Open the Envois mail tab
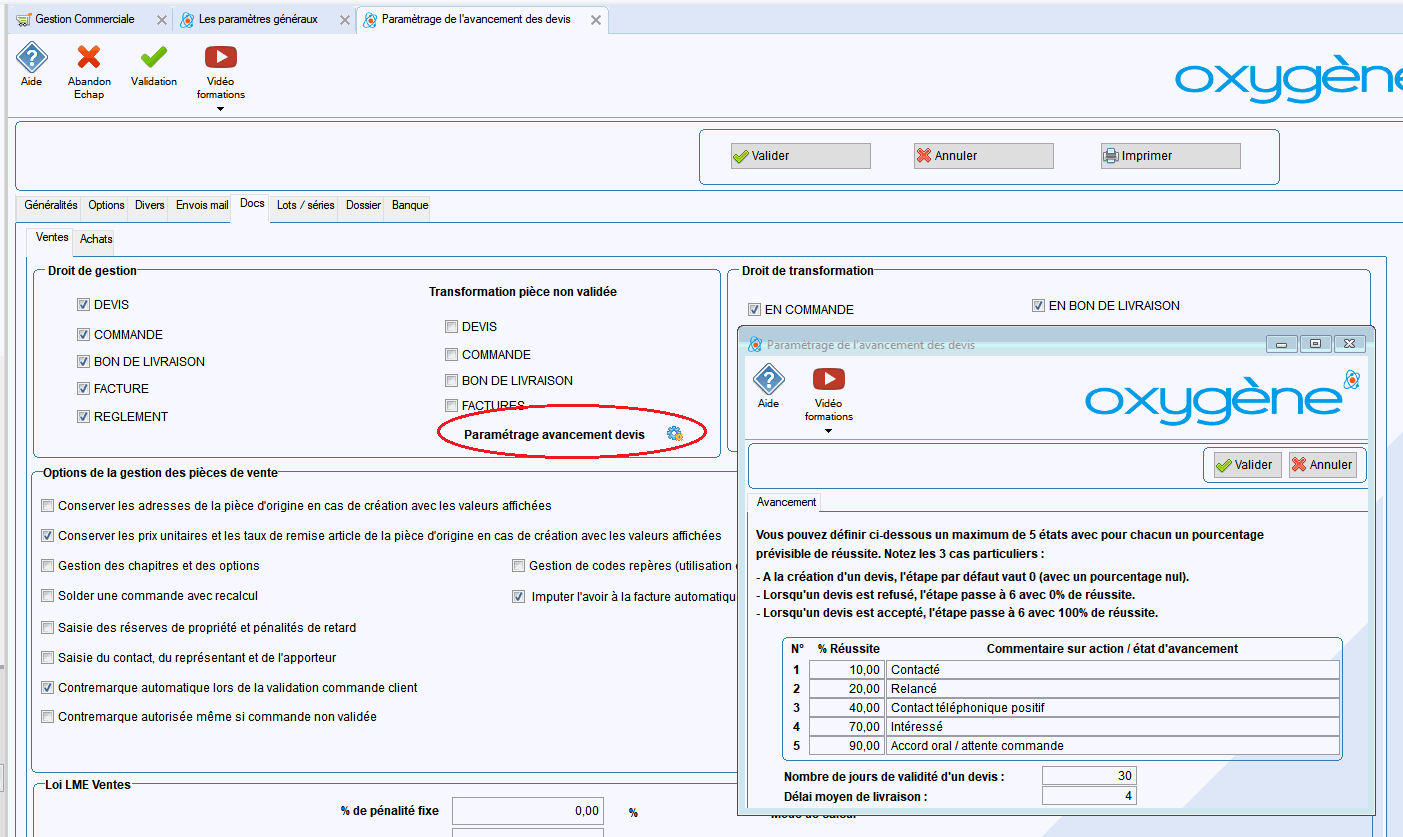Viewport: 1403px width, 837px height. coord(202,205)
